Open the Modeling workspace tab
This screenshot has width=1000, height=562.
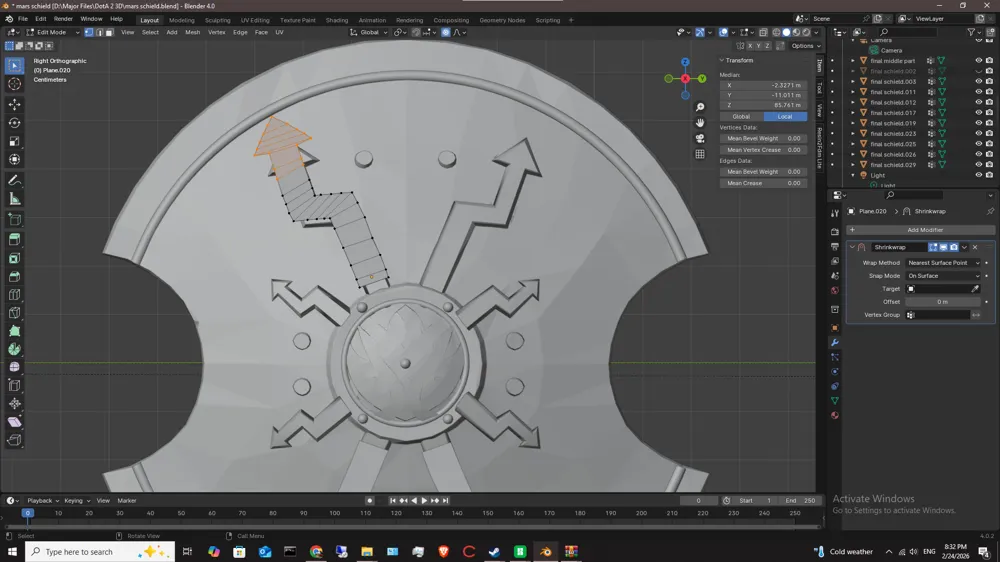click(x=182, y=20)
